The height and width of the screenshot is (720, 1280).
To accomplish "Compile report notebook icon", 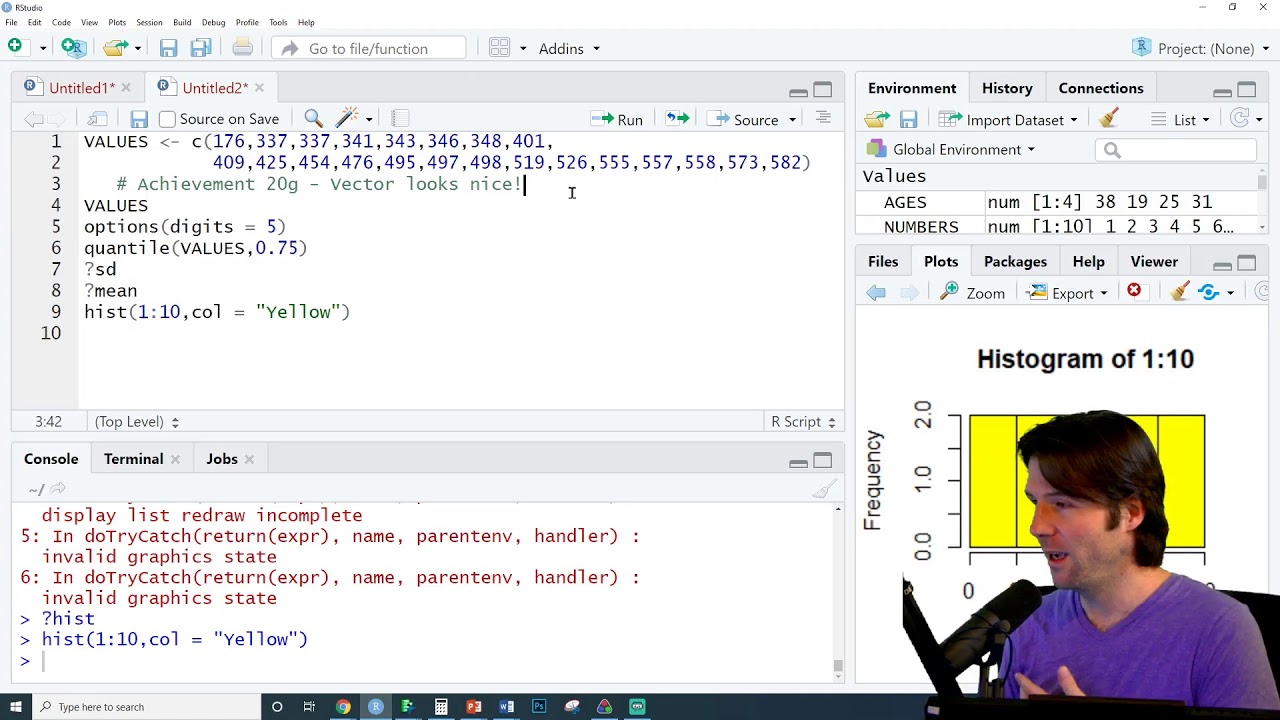I will point(400,119).
